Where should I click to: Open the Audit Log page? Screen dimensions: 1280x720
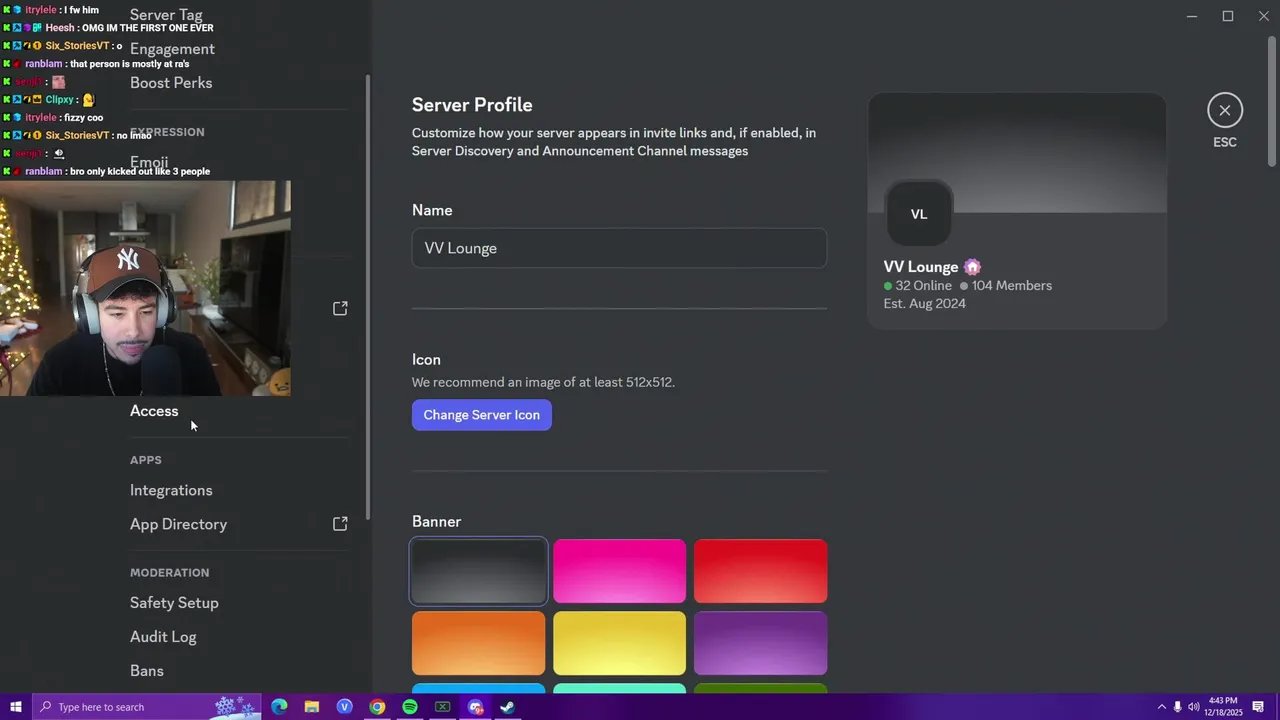click(x=163, y=637)
